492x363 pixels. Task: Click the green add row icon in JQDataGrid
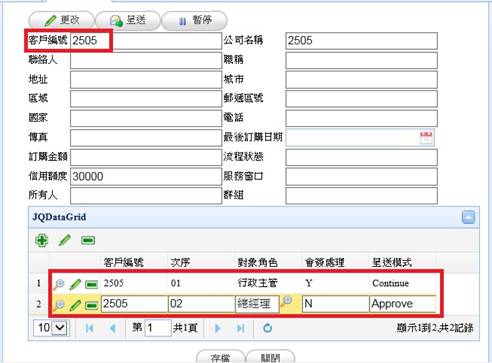pos(42,240)
